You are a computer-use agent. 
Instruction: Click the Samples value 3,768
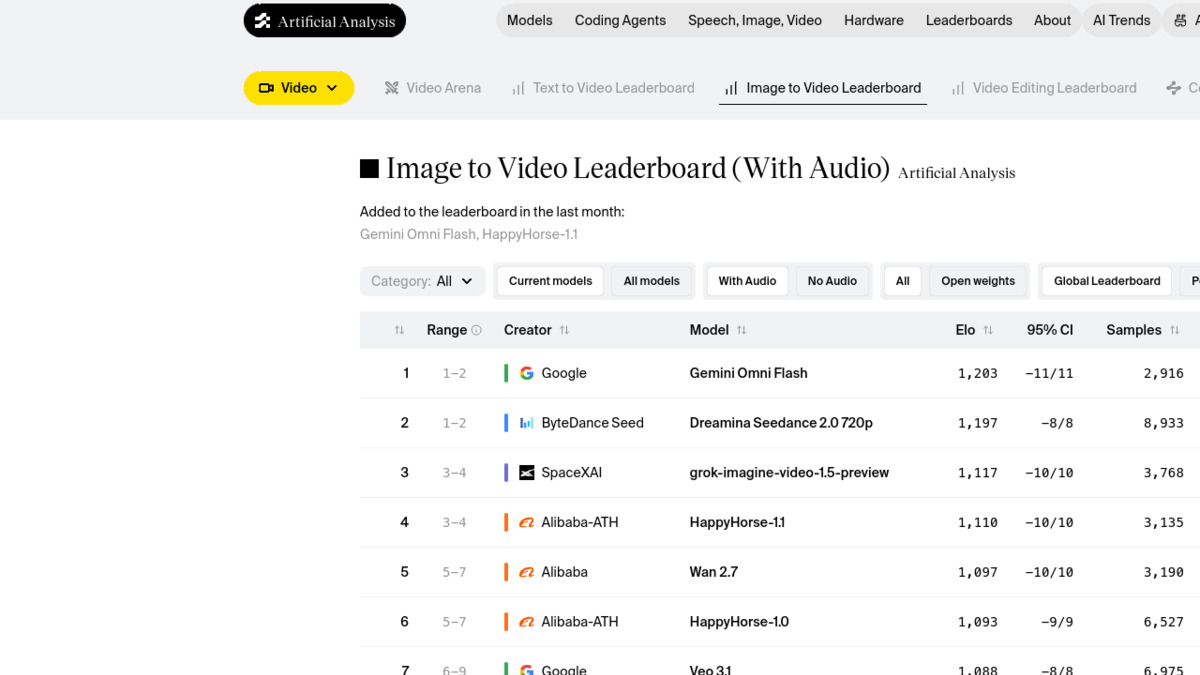coord(1164,473)
